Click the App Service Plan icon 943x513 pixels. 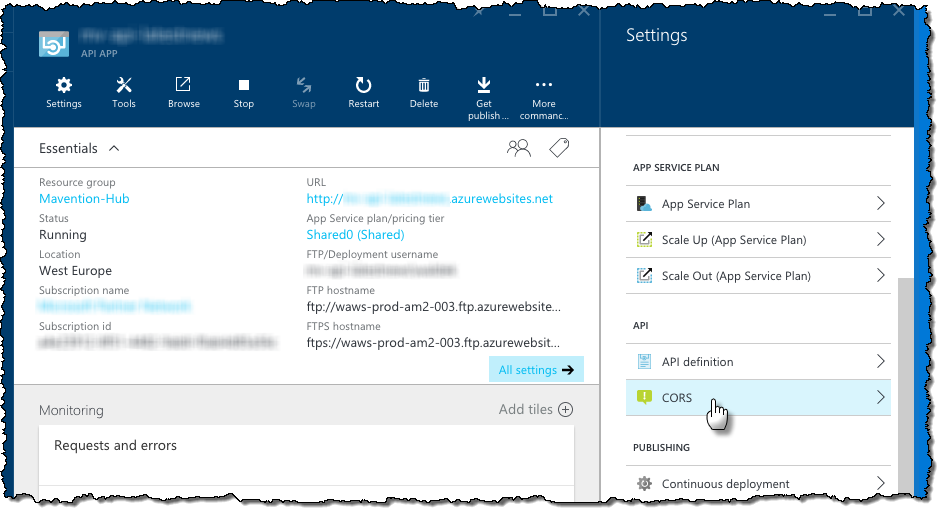click(644, 203)
